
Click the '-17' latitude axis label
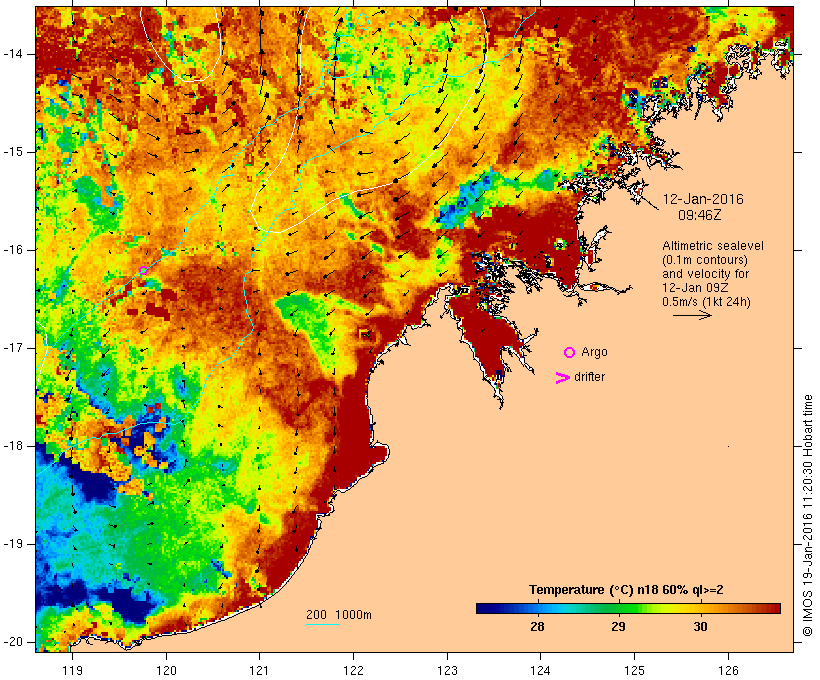(13, 348)
